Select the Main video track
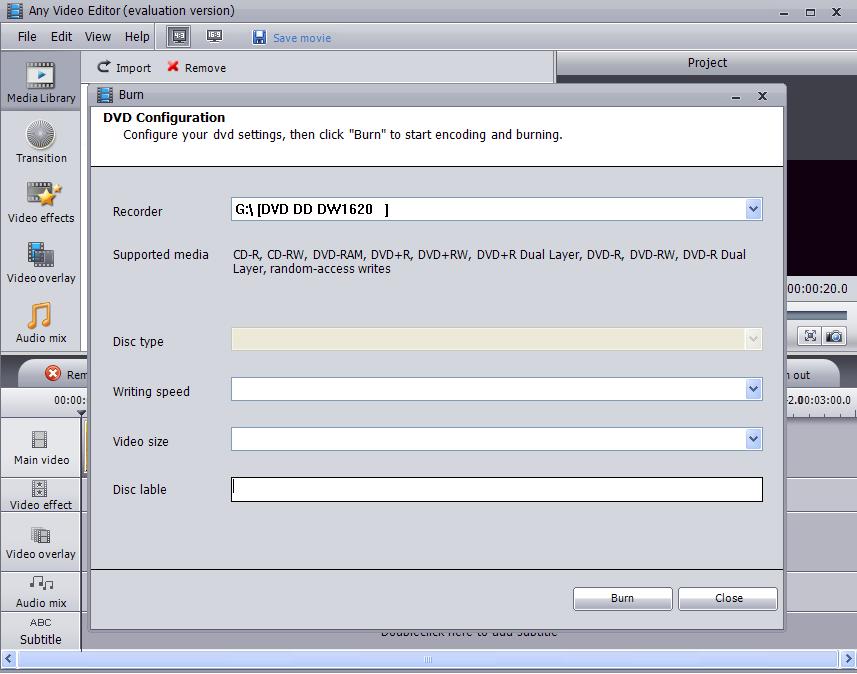The image size is (857, 674). point(41,448)
